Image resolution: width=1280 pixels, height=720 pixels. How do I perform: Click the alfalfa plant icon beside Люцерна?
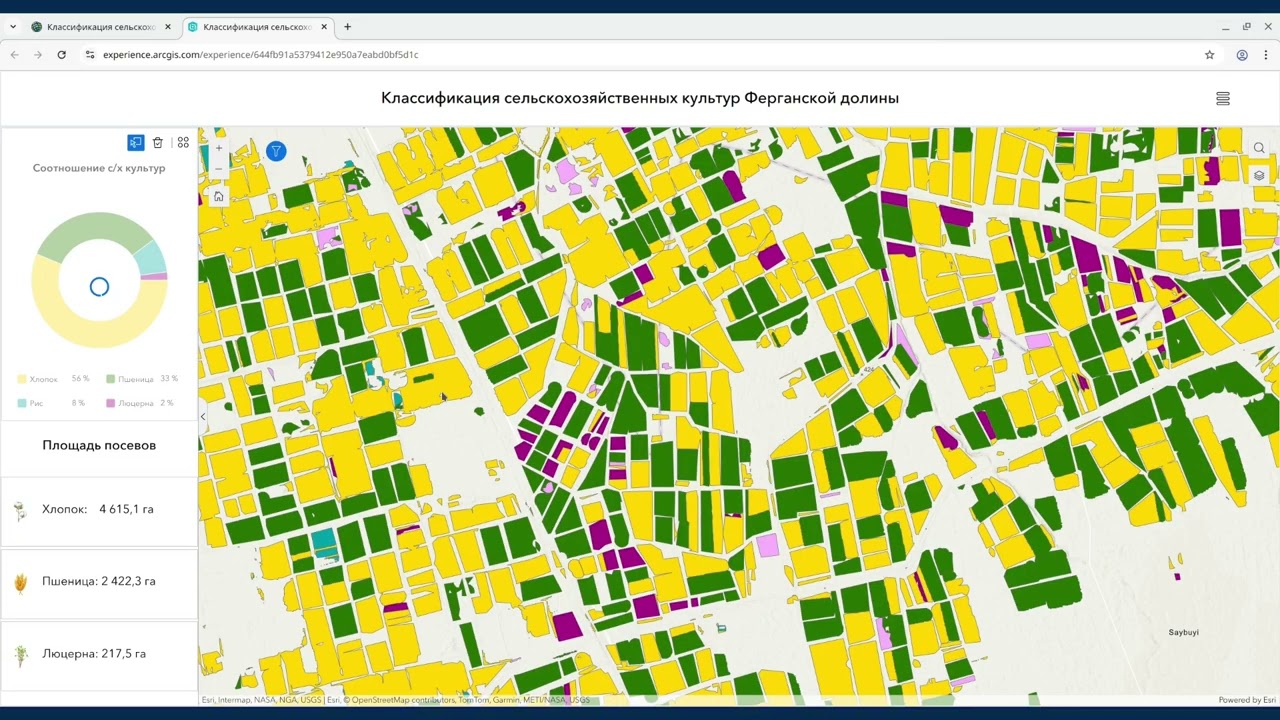(x=20, y=656)
